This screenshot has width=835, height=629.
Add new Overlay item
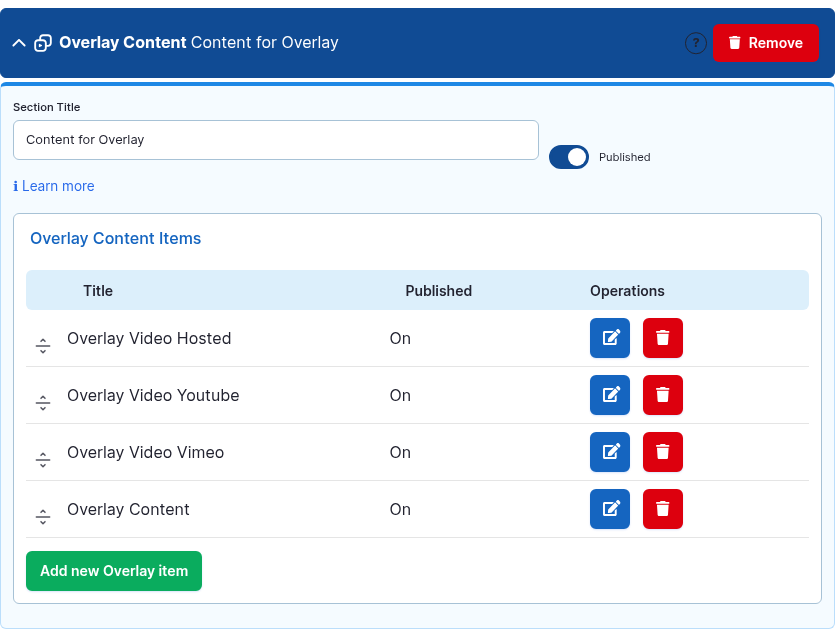click(x=114, y=571)
